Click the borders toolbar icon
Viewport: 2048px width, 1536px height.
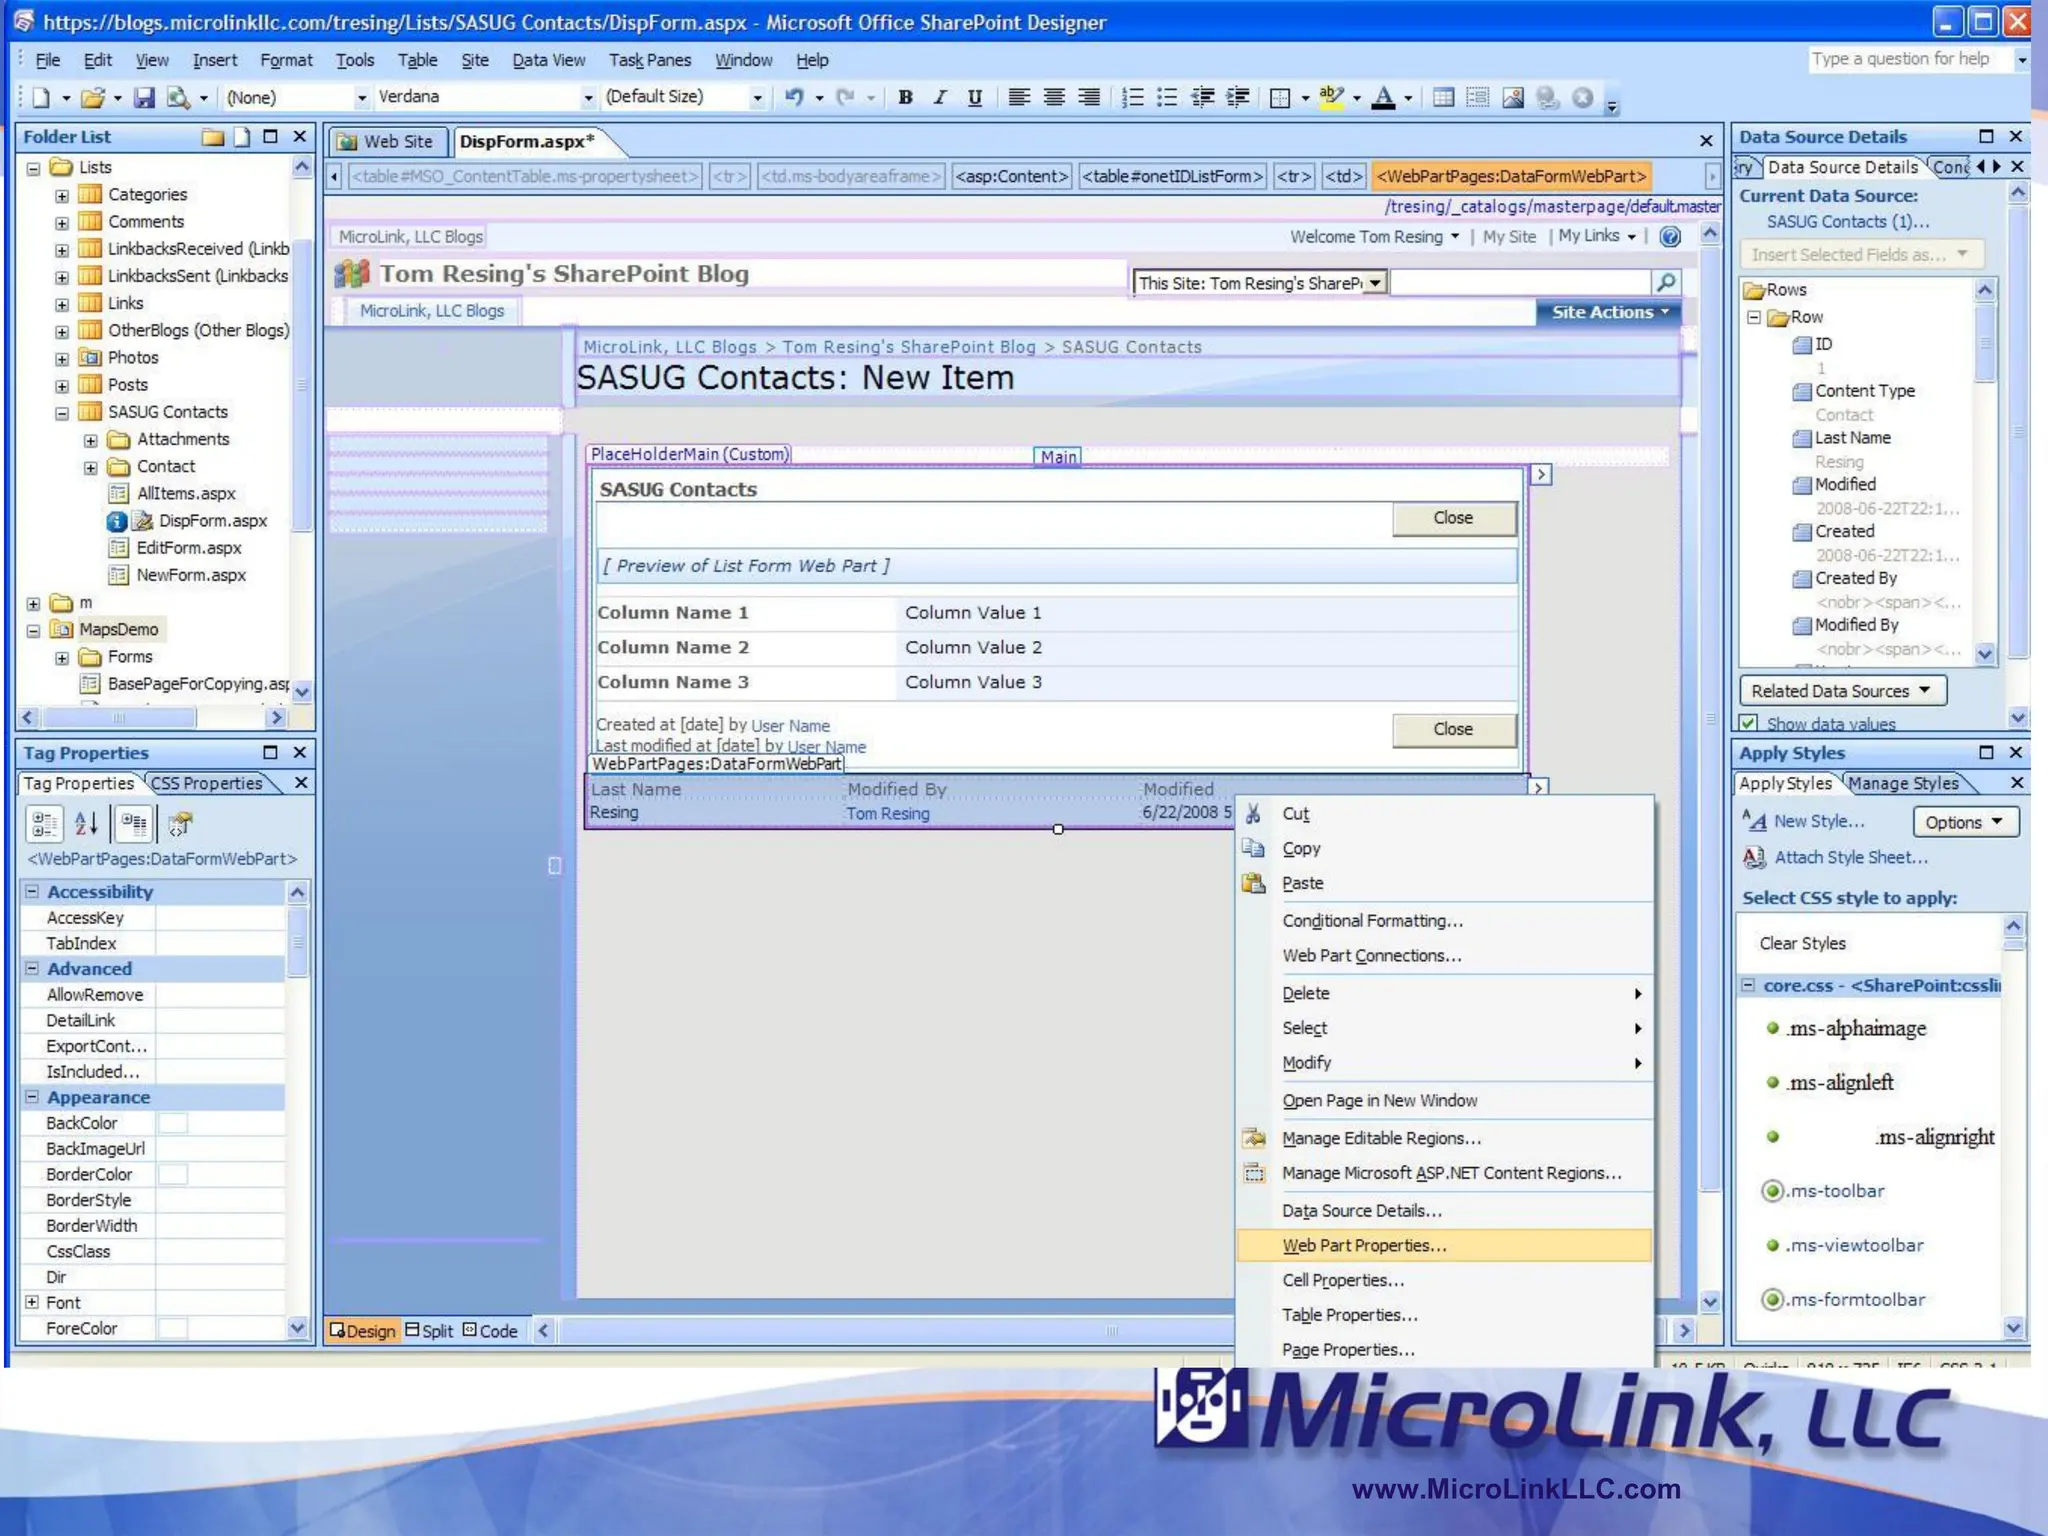pyautogui.click(x=1279, y=97)
